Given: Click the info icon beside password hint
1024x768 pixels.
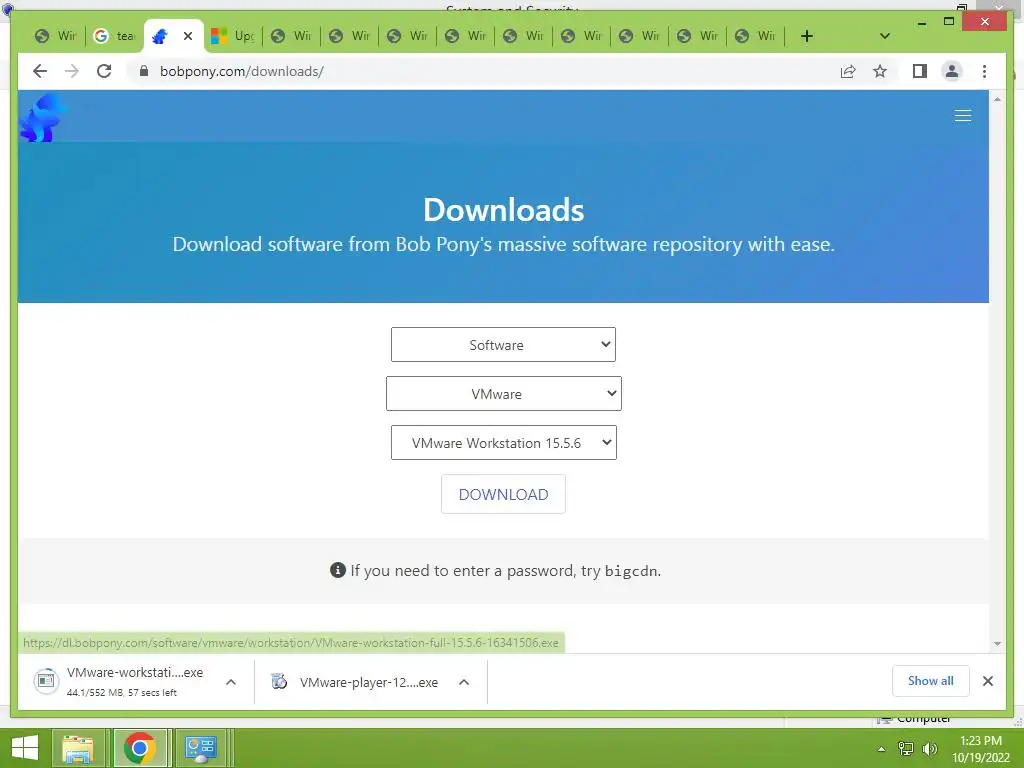Looking at the screenshot, I should point(338,570).
